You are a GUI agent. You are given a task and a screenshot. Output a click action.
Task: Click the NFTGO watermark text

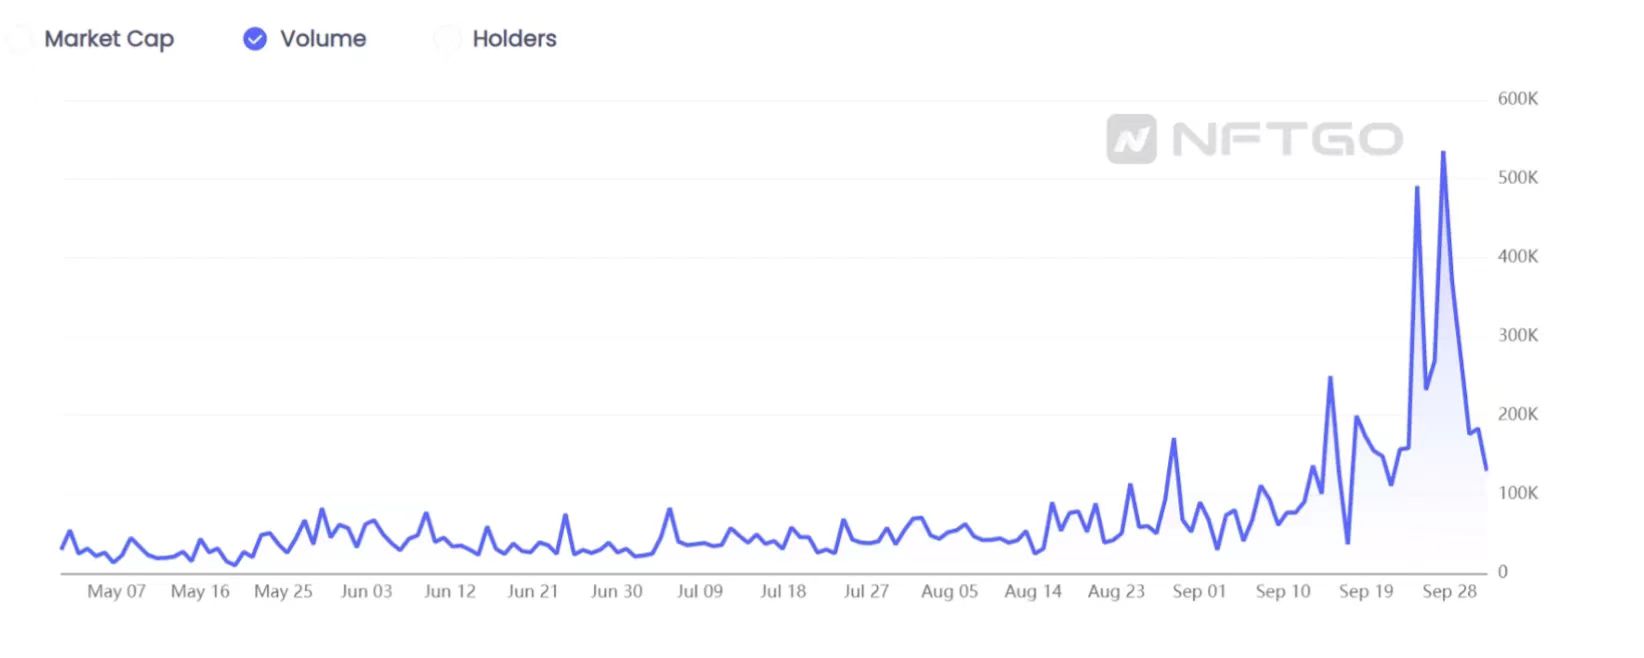(1288, 139)
